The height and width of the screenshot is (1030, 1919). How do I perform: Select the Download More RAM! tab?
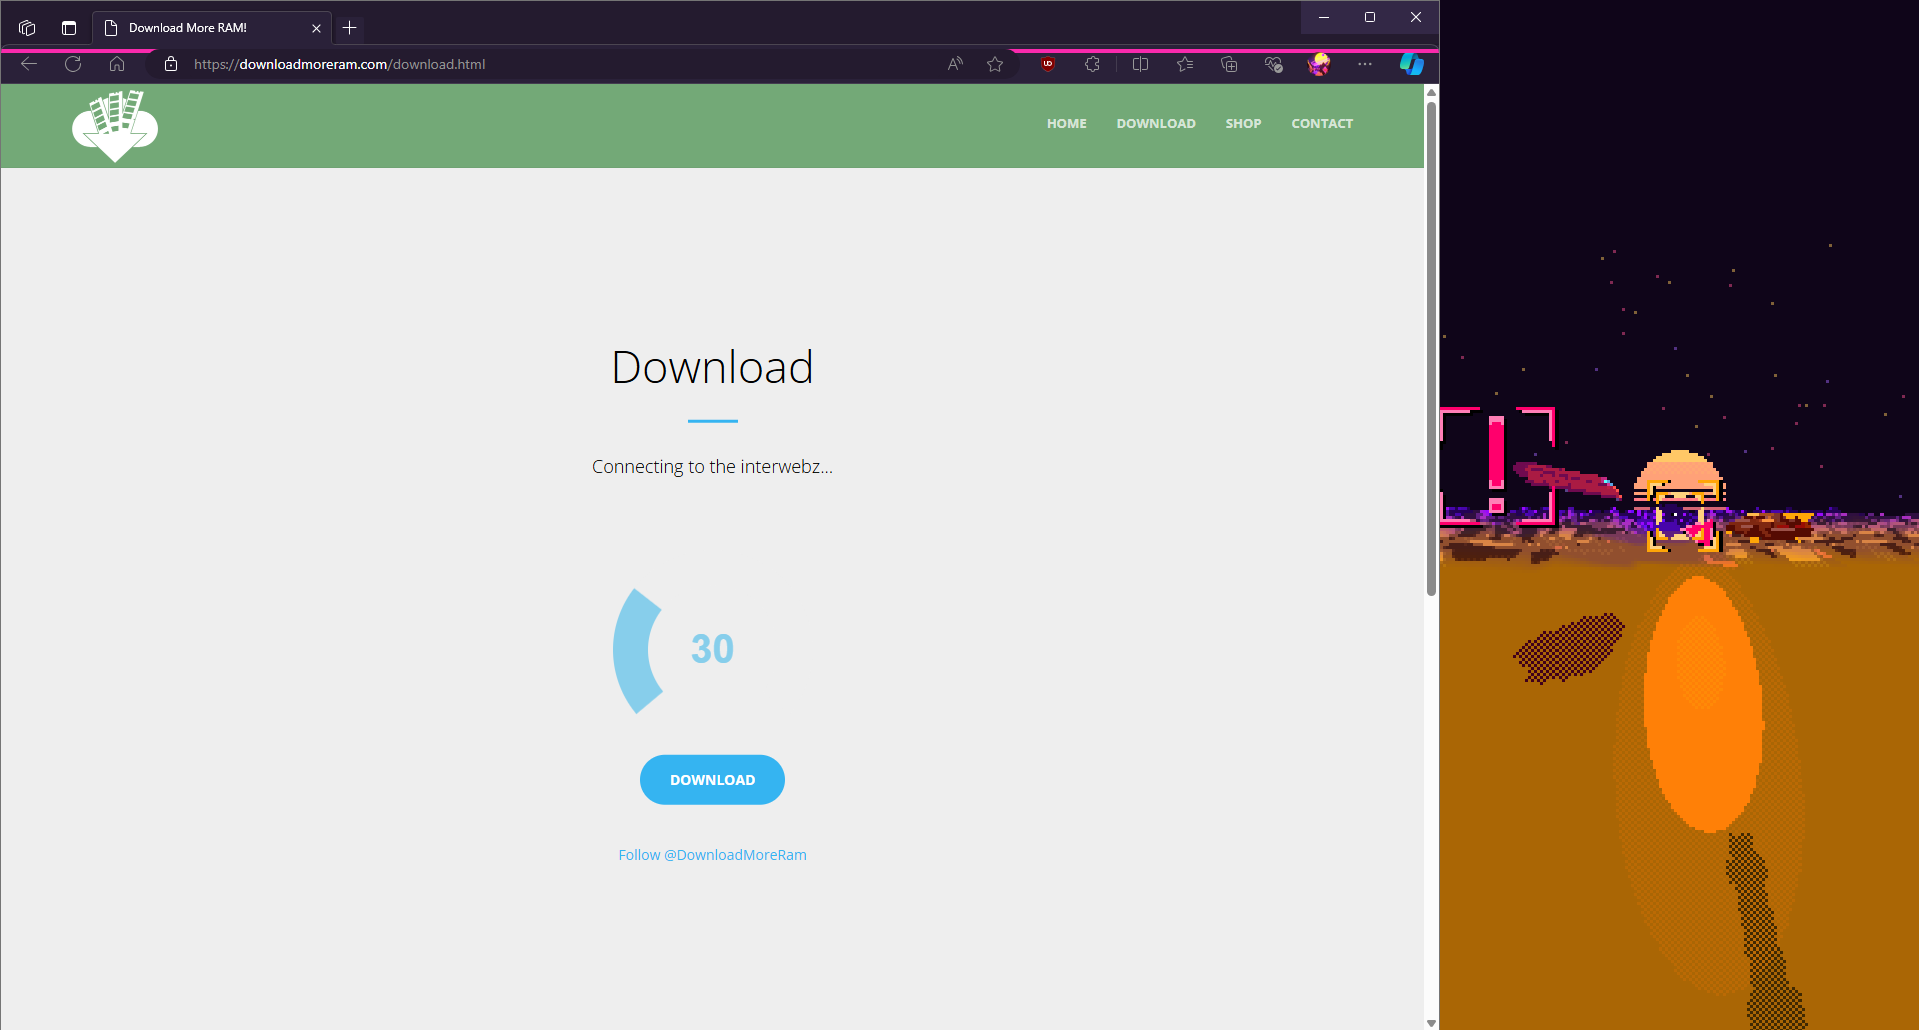[211, 28]
